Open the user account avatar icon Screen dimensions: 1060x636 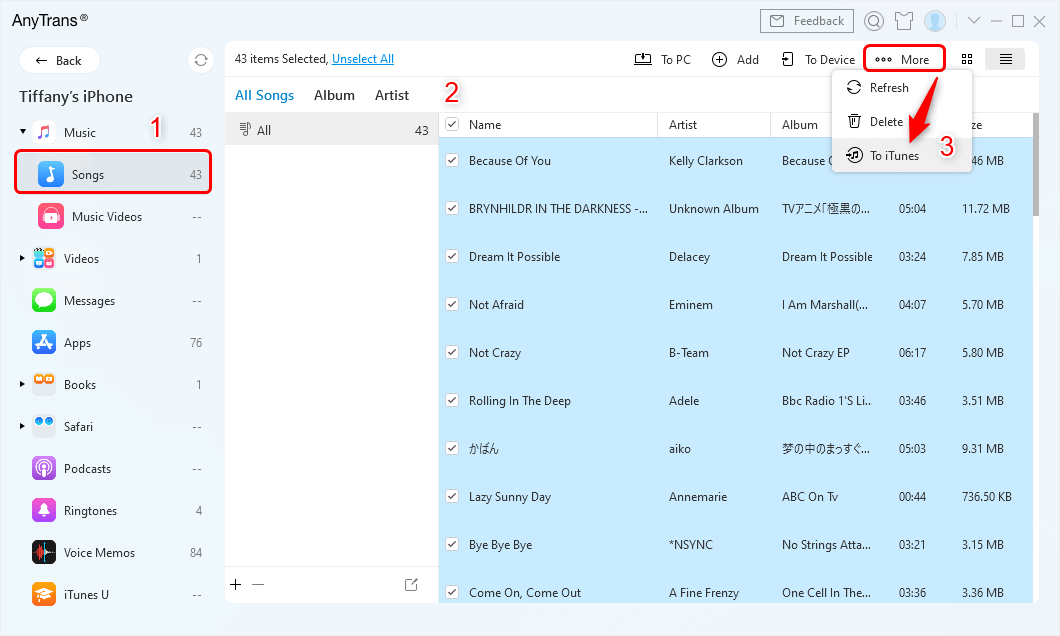tap(935, 21)
